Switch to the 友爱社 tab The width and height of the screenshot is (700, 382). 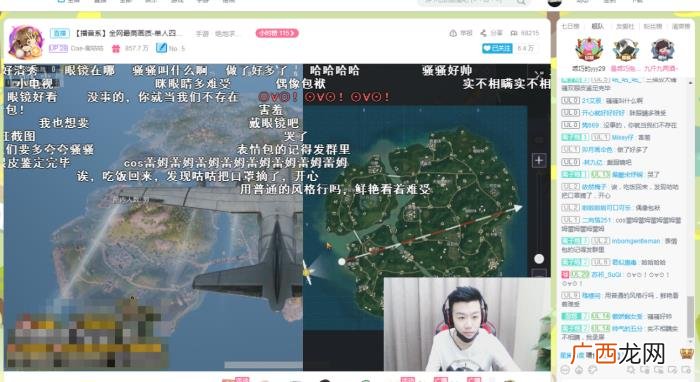(625, 26)
